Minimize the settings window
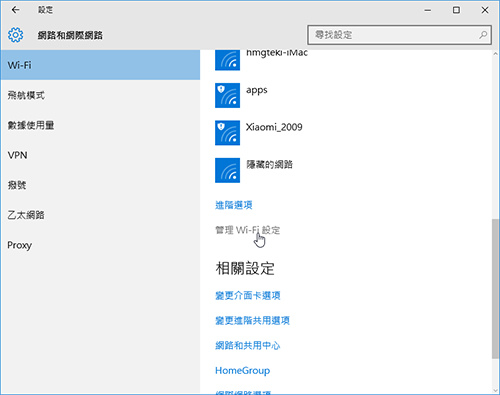The height and width of the screenshot is (395, 500). (428, 10)
